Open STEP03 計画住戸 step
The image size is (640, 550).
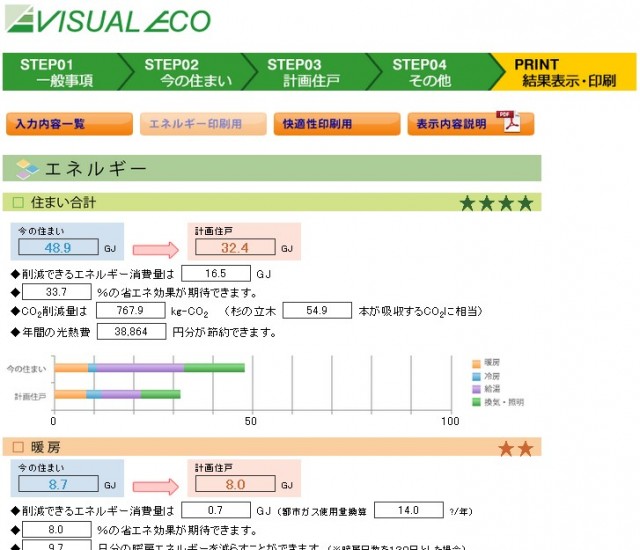[x=308, y=72]
